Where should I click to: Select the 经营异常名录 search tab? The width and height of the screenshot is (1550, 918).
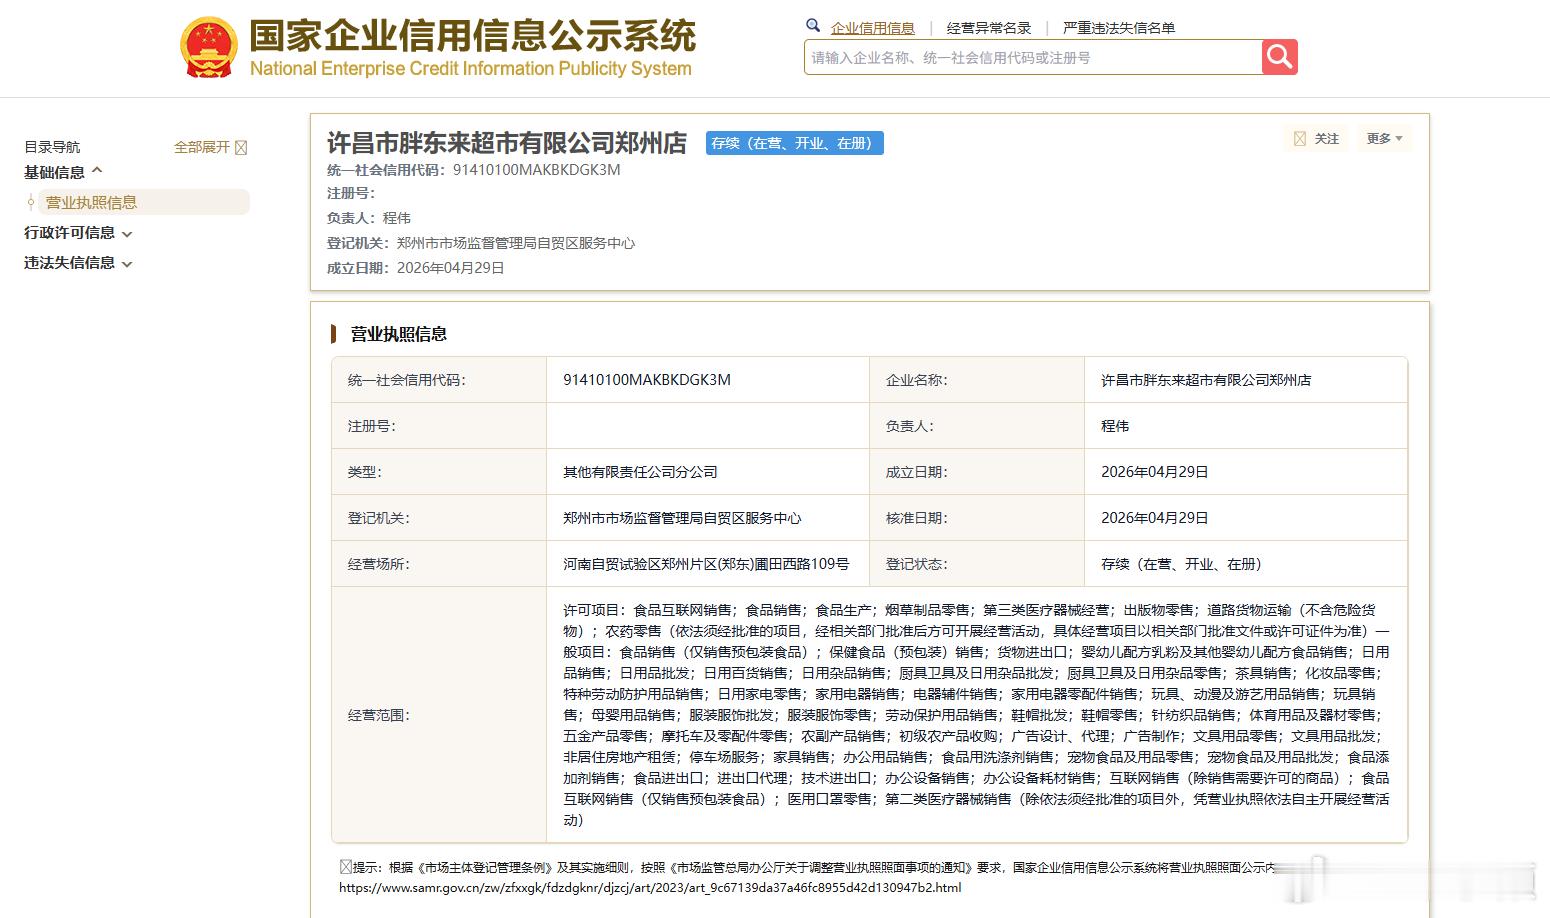988,28
